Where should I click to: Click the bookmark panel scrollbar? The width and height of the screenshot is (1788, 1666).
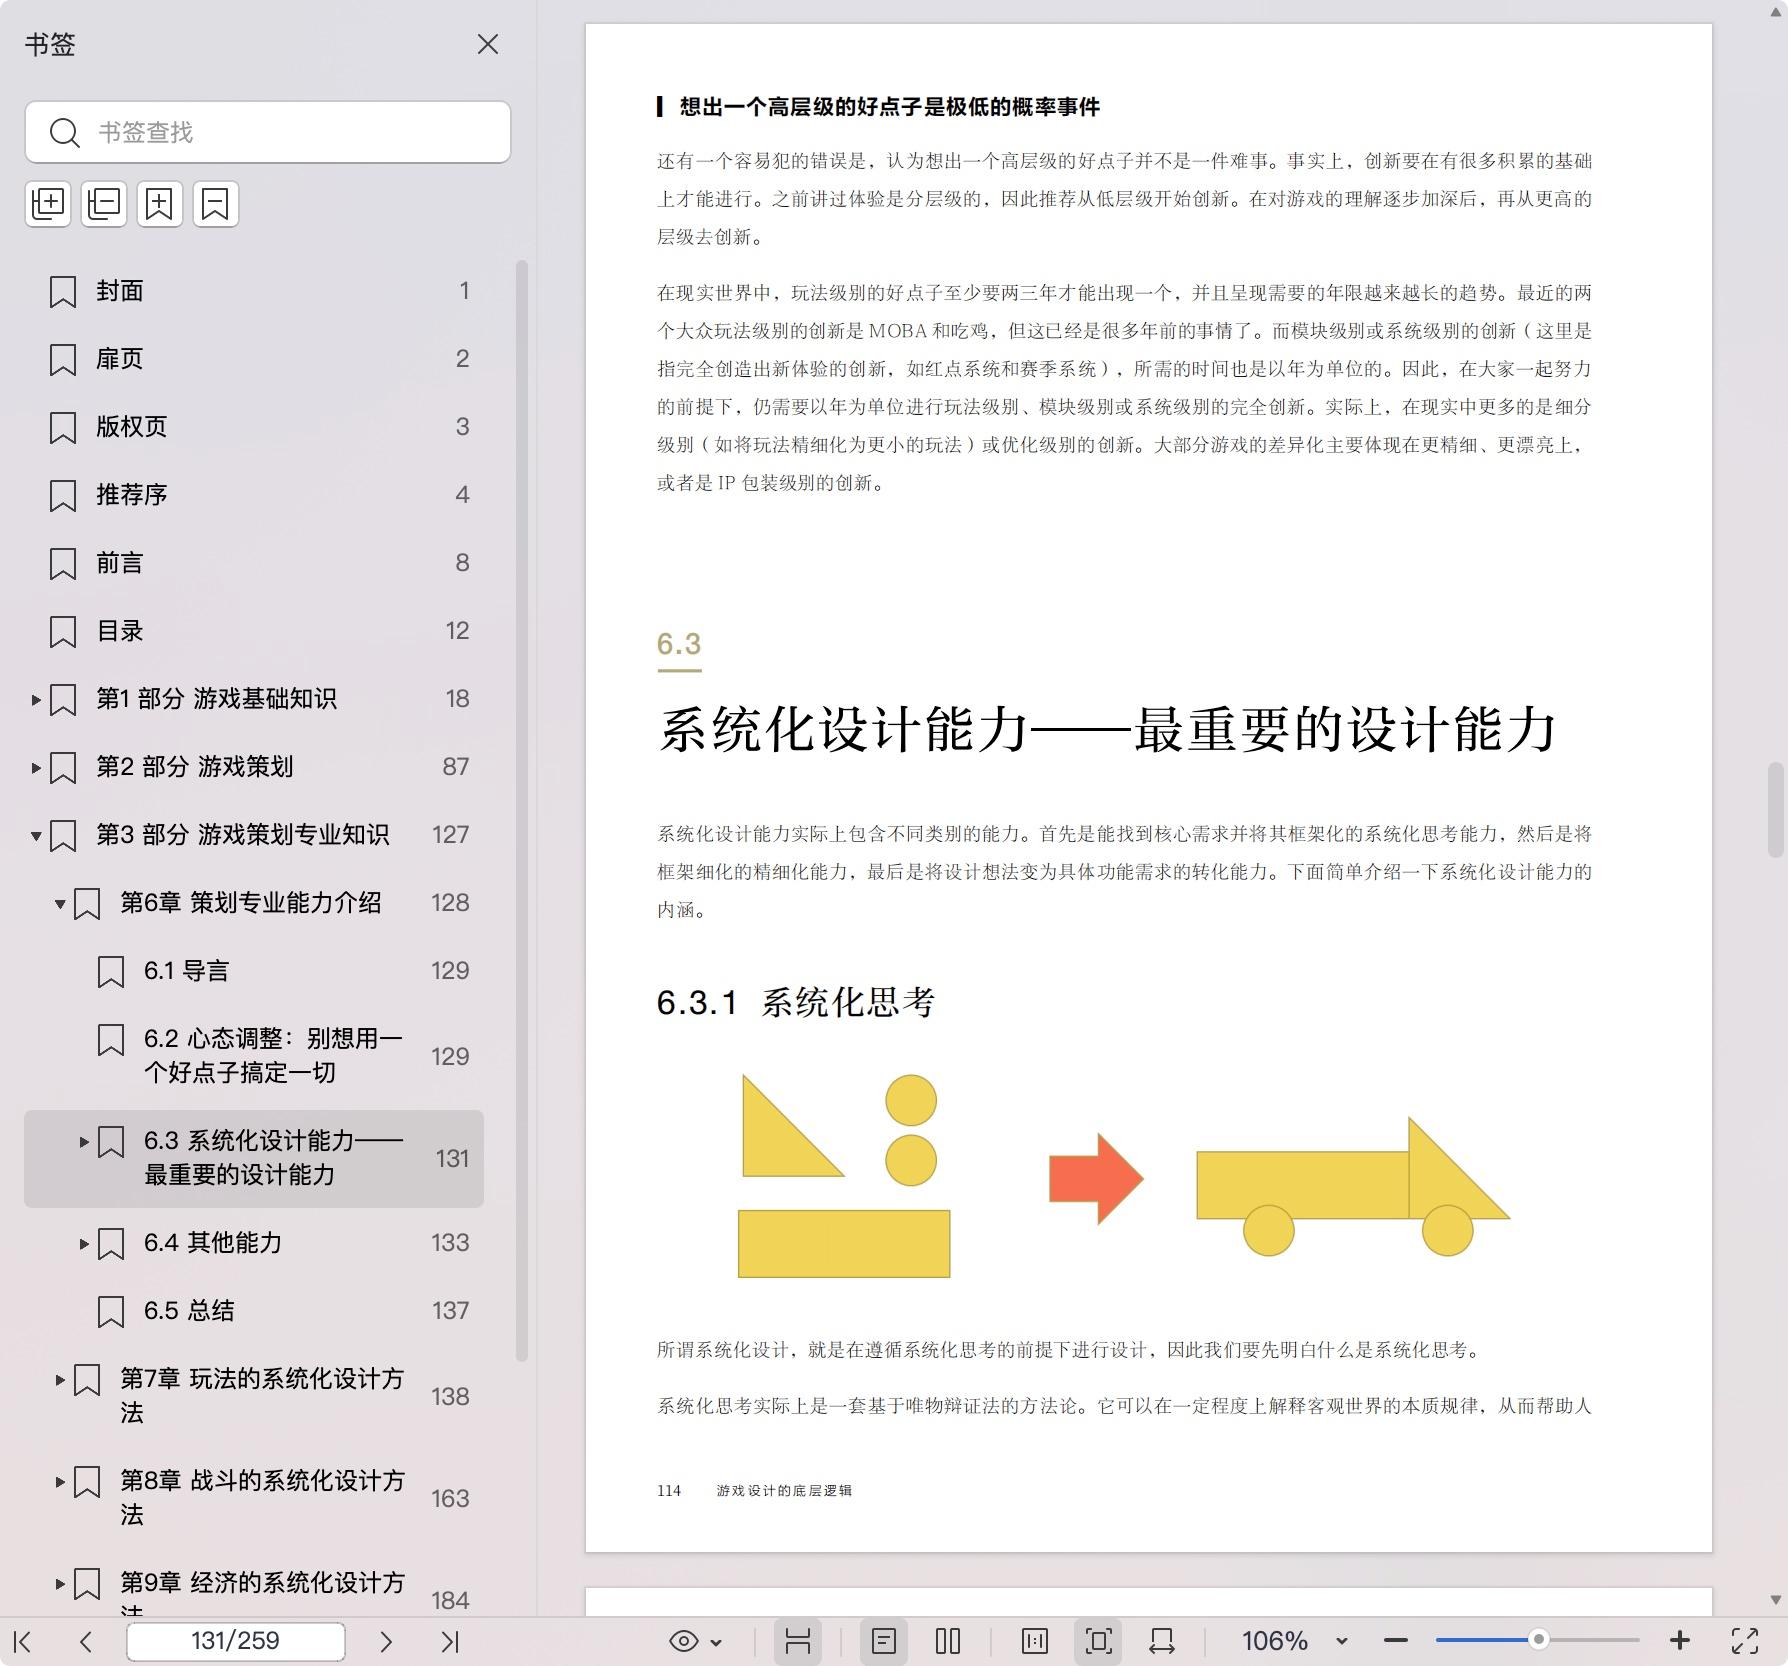(521, 810)
